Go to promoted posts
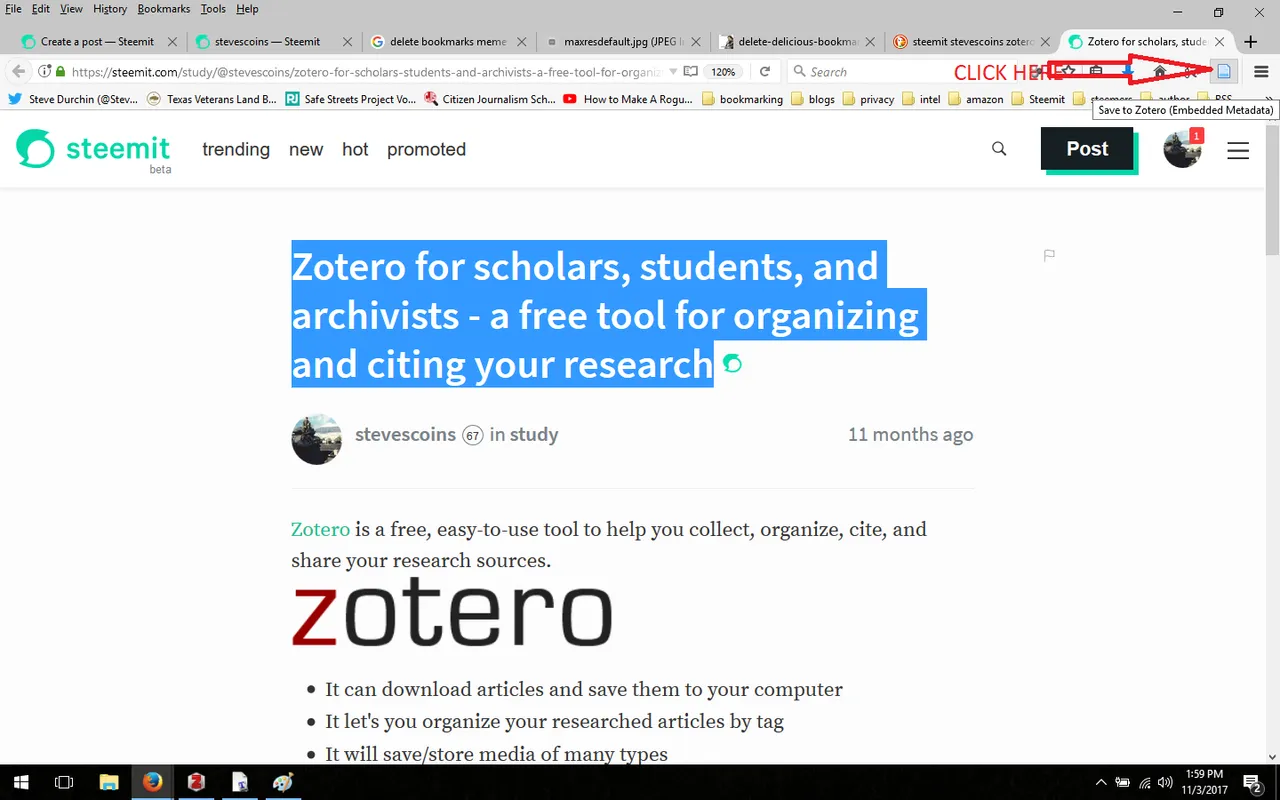The height and width of the screenshot is (800, 1280). (427, 149)
